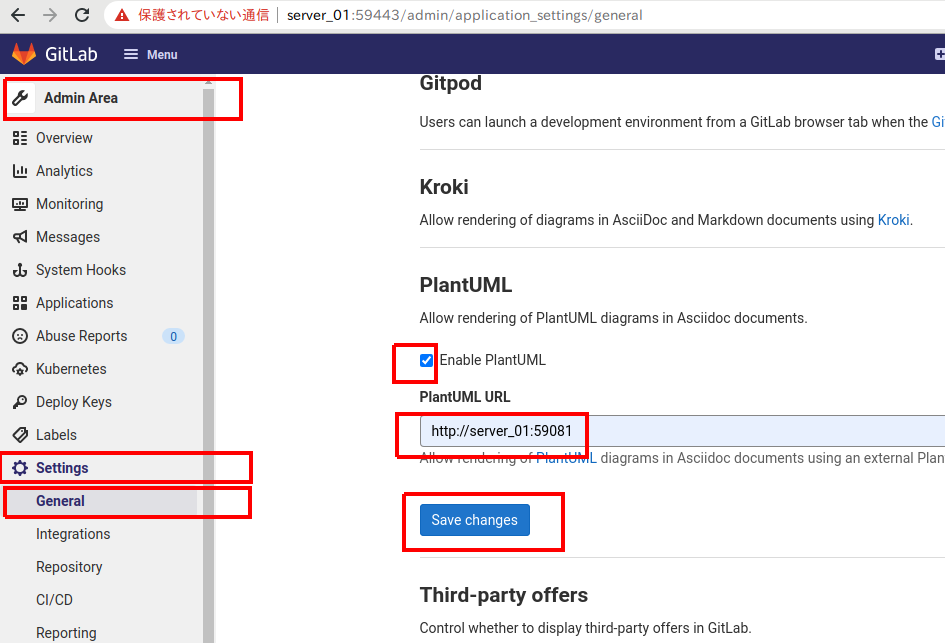
Task: Click the Monitoring screen icon
Action: point(20,204)
